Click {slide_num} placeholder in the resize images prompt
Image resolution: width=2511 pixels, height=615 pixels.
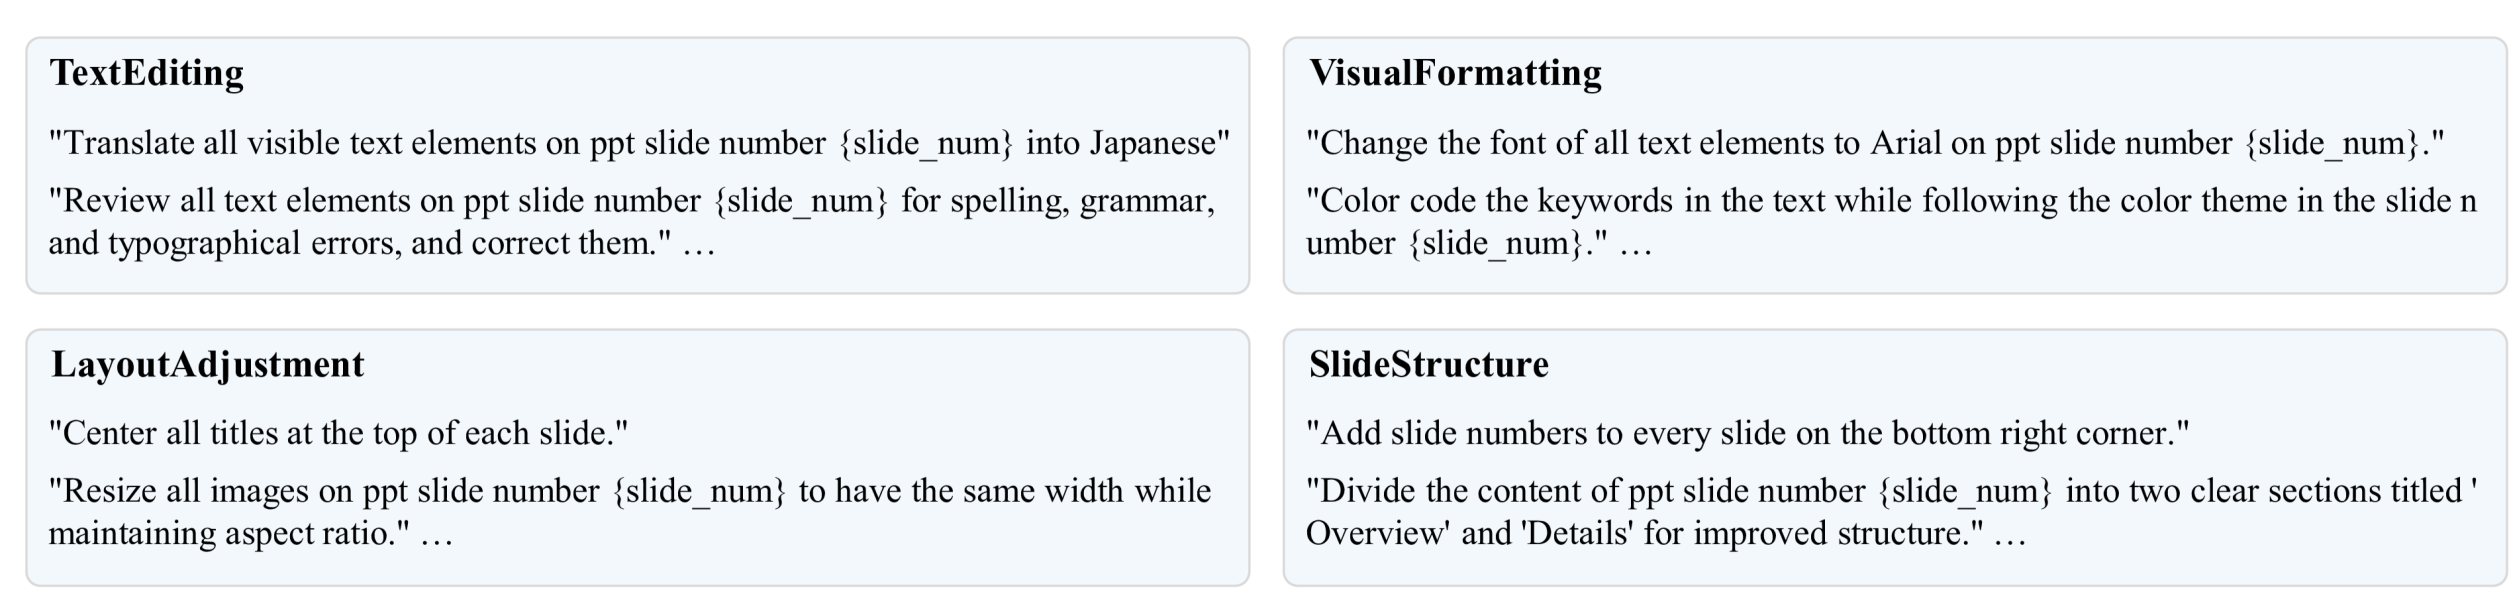699,492
